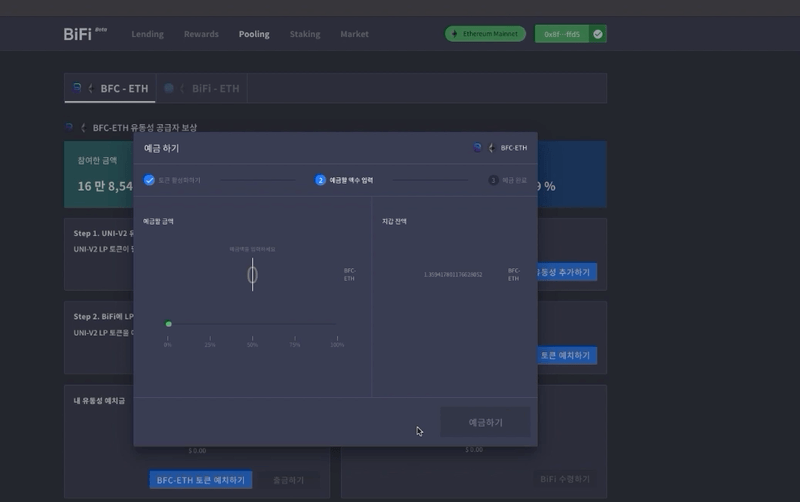The height and width of the screenshot is (502, 800).
Task: Click the 출금하기 withdraw button
Action: pos(288,480)
